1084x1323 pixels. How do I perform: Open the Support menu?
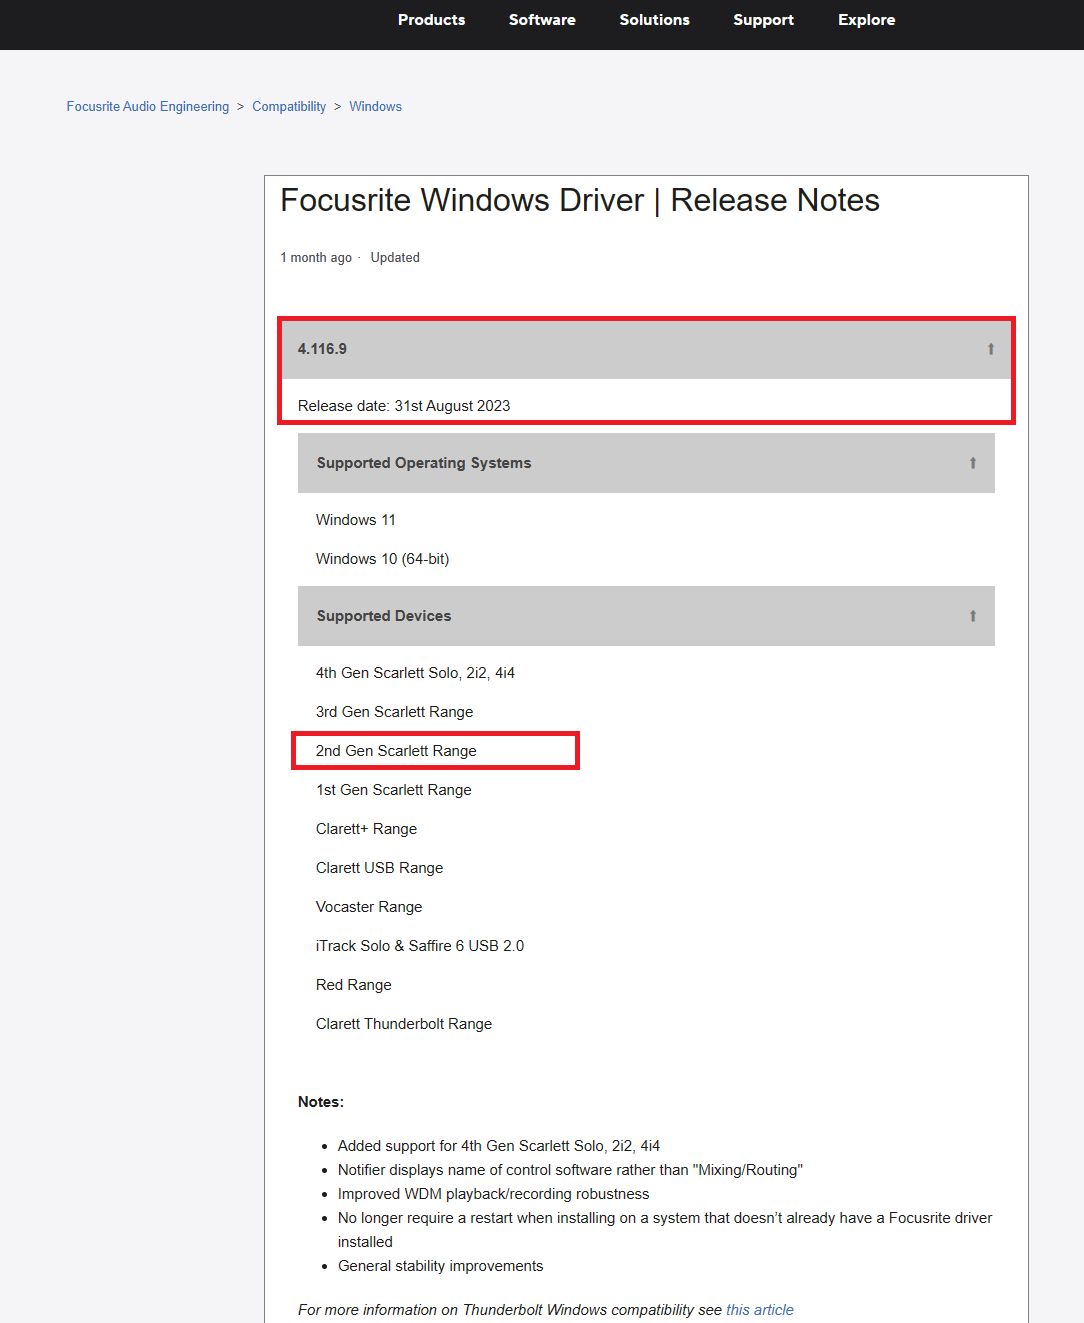(x=763, y=20)
